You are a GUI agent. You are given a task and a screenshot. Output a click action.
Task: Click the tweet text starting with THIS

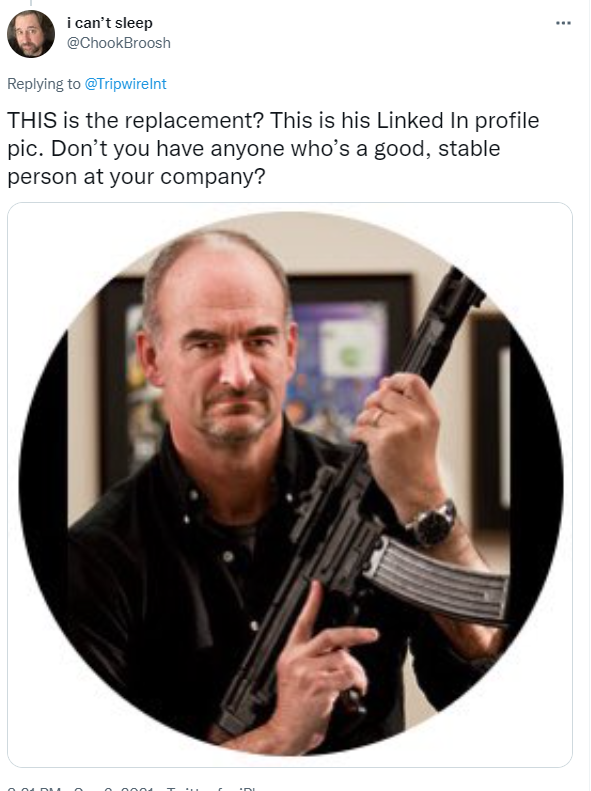(x=273, y=148)
